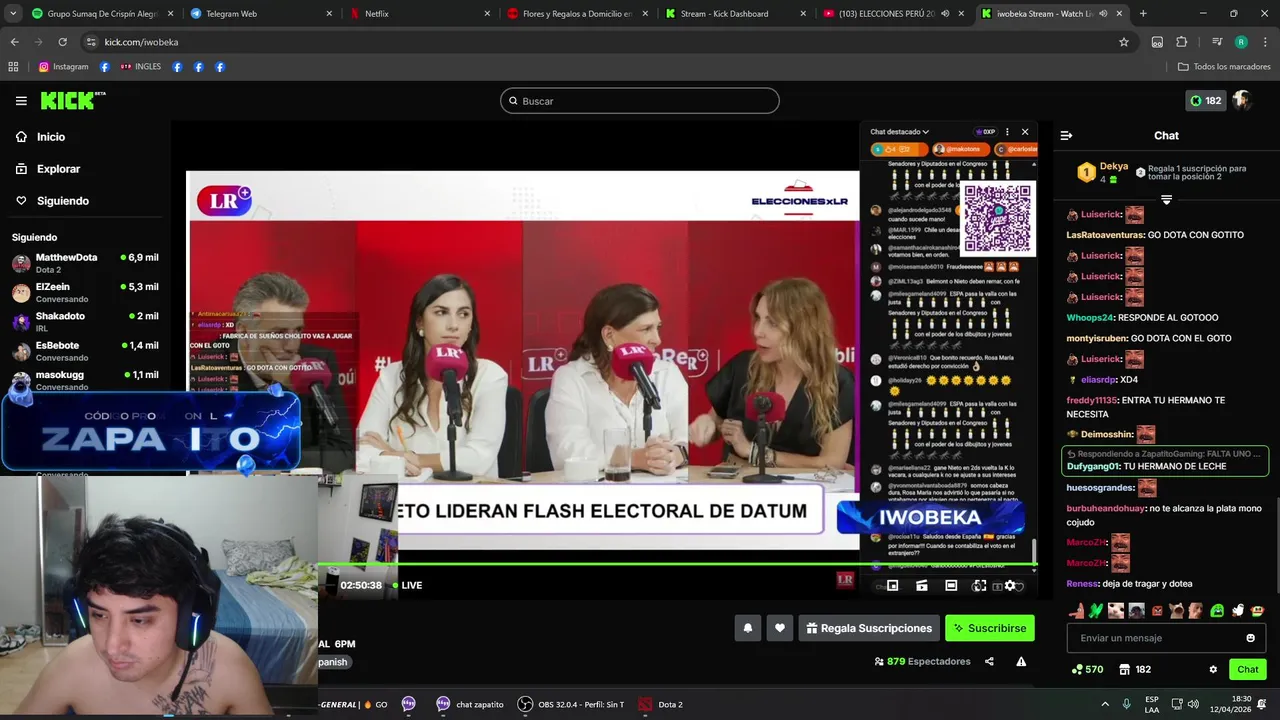1280x720 pixels.
Task: Show hidden system tray icons
Action: click(x=1104, y=704)
